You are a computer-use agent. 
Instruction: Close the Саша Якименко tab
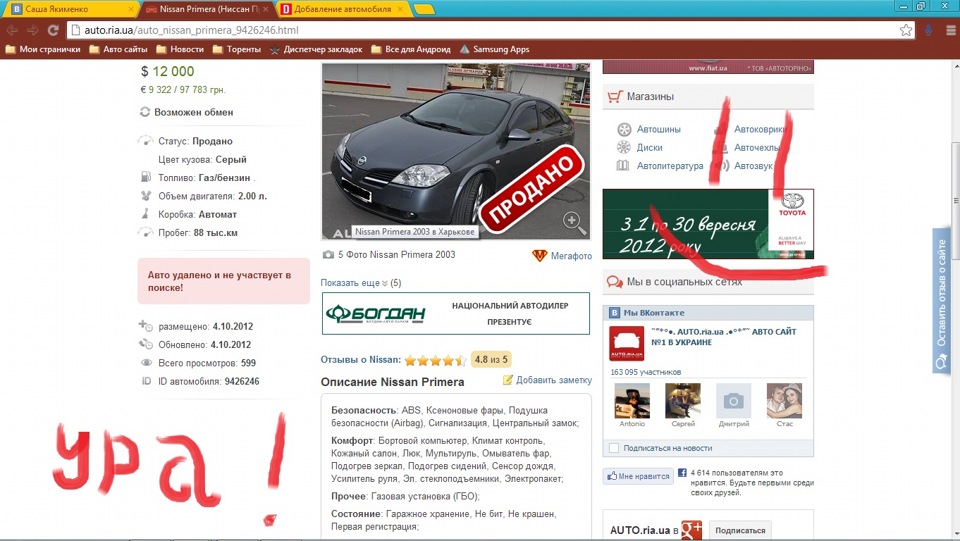click(x=130, y=9)
